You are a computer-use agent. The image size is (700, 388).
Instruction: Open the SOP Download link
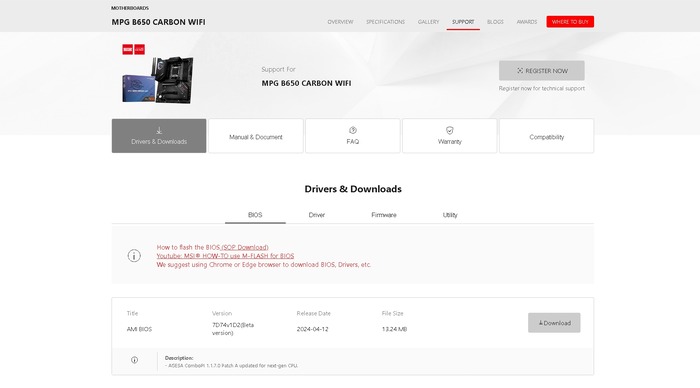245,247
